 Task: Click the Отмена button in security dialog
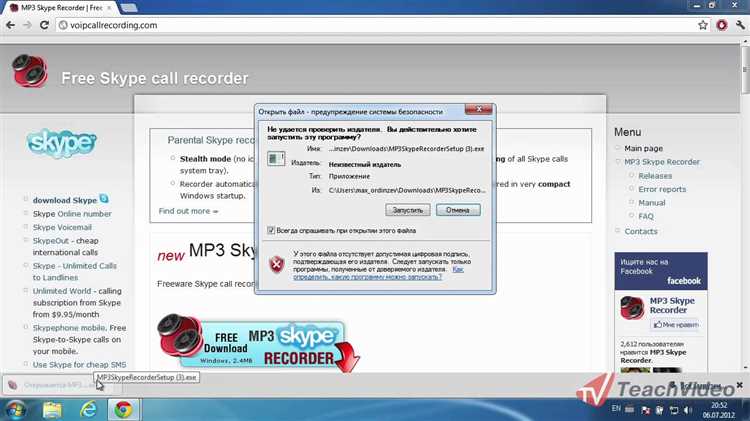(458, 210)
